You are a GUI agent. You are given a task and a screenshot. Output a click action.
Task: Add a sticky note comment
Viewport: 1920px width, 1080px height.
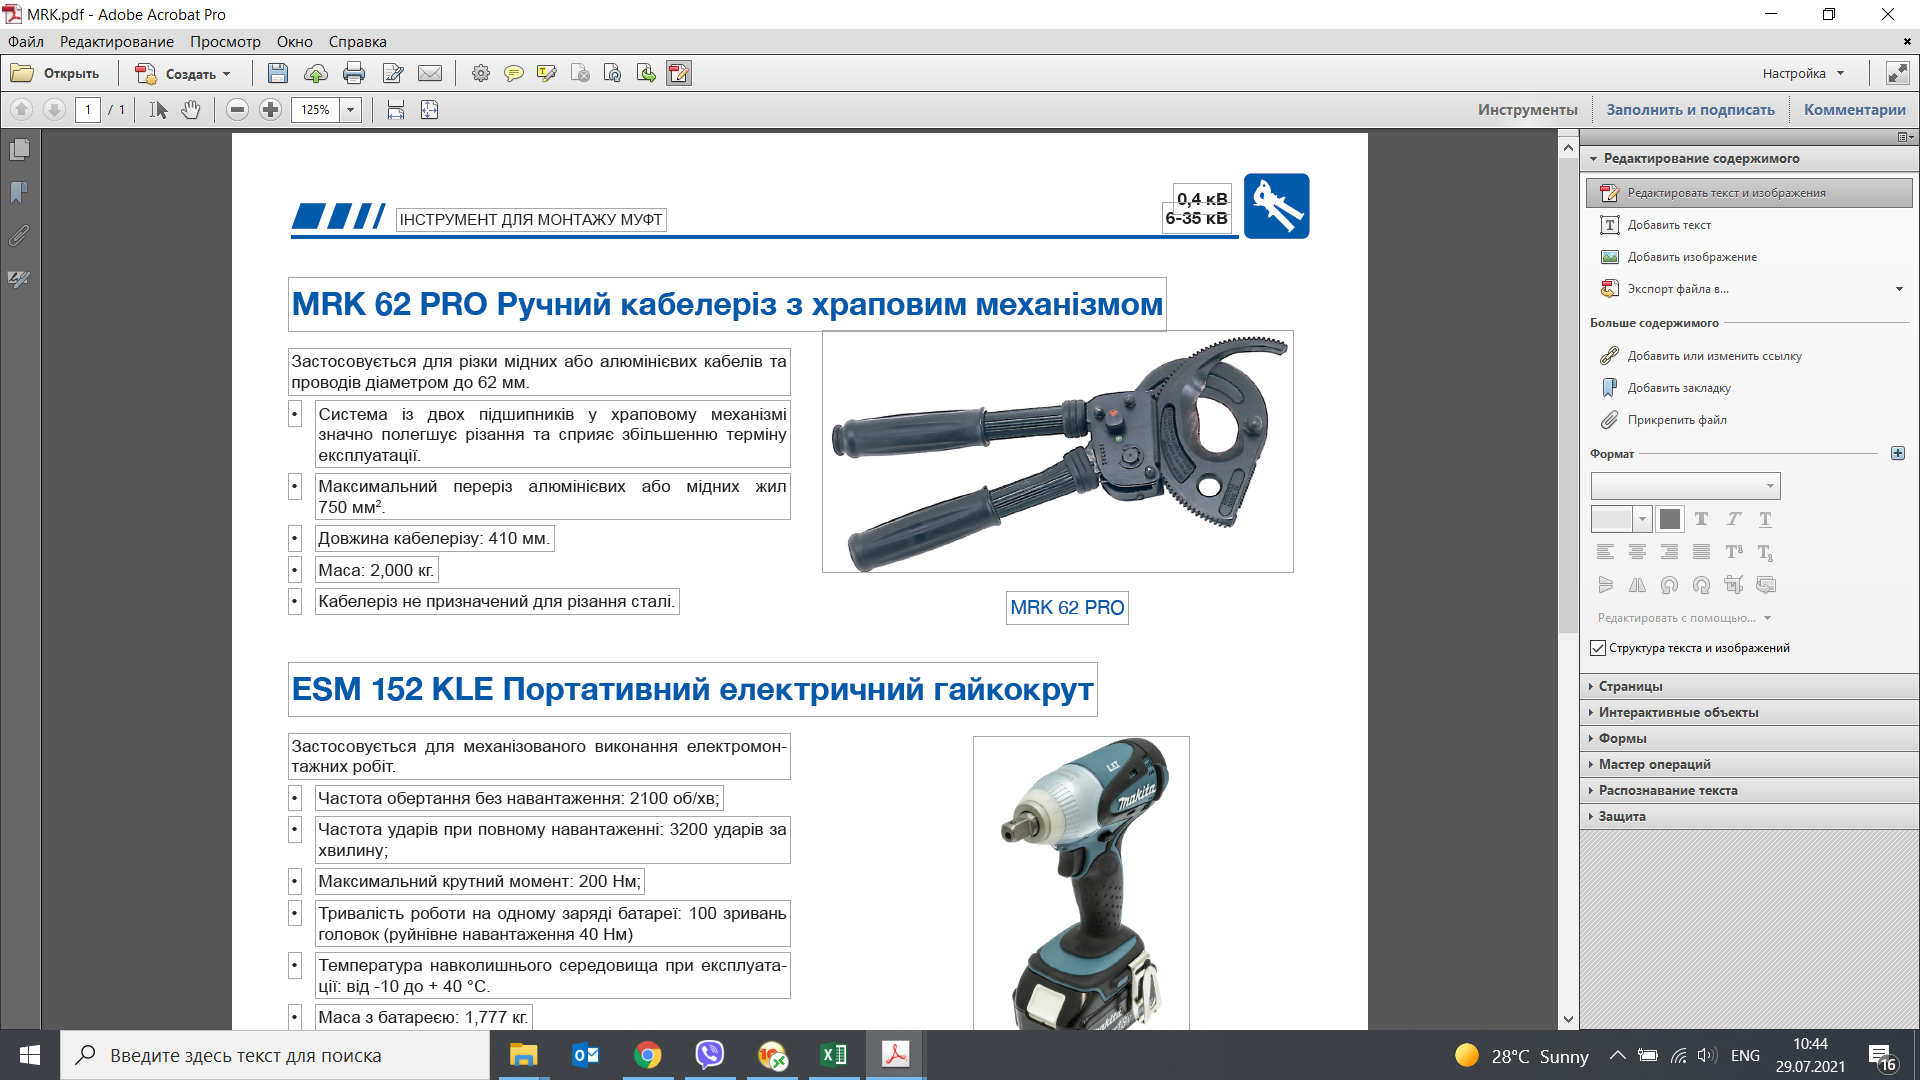point(514,73)
